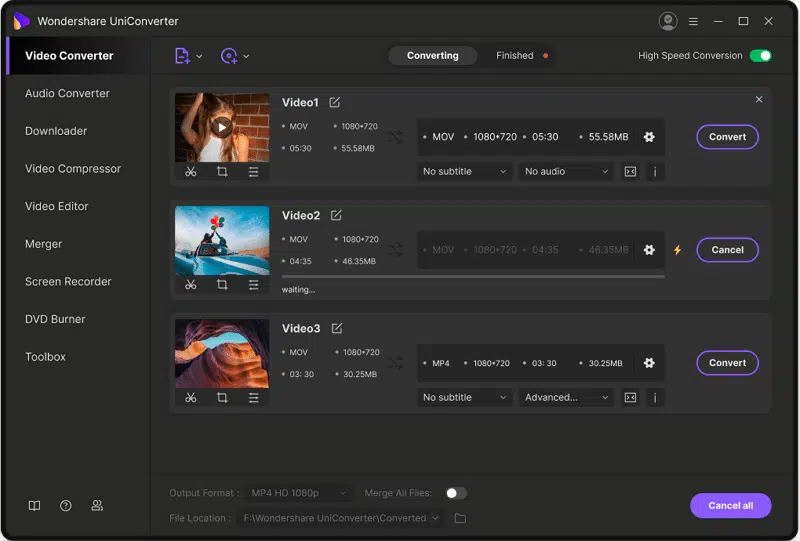The width and height of the screenshot is (800, 541).
Task: Trim Video2 with the scissors icon
Action: 191,284
